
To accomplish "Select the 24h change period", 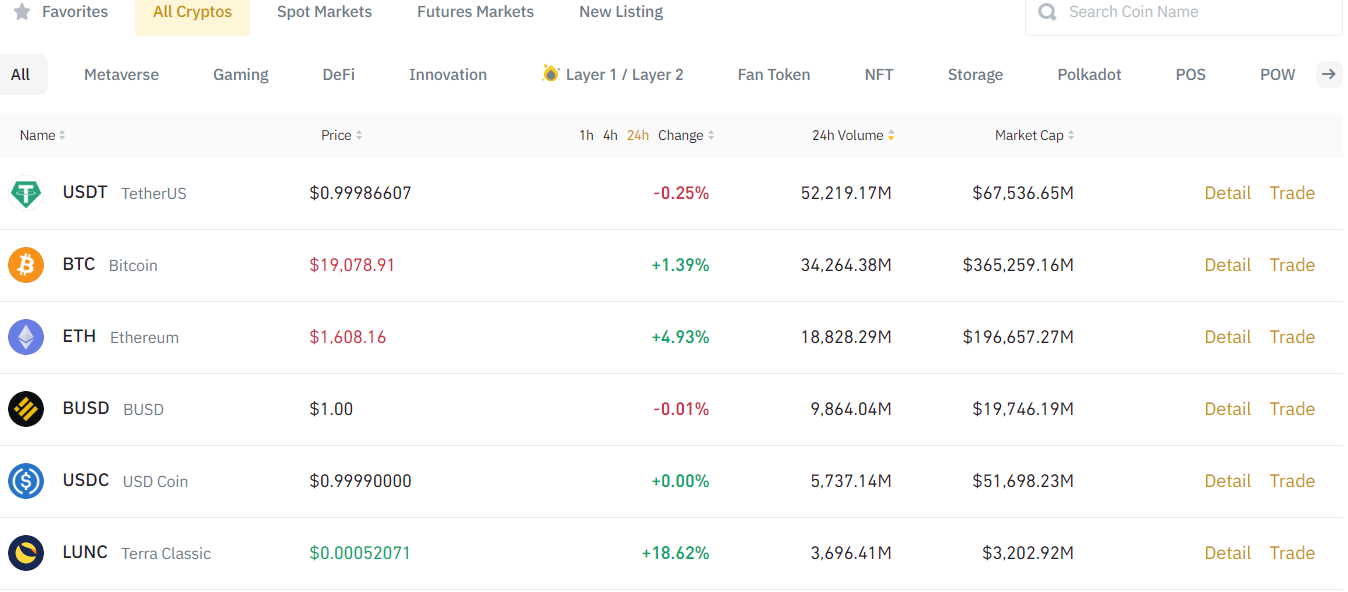I will (x=638, y=136).
